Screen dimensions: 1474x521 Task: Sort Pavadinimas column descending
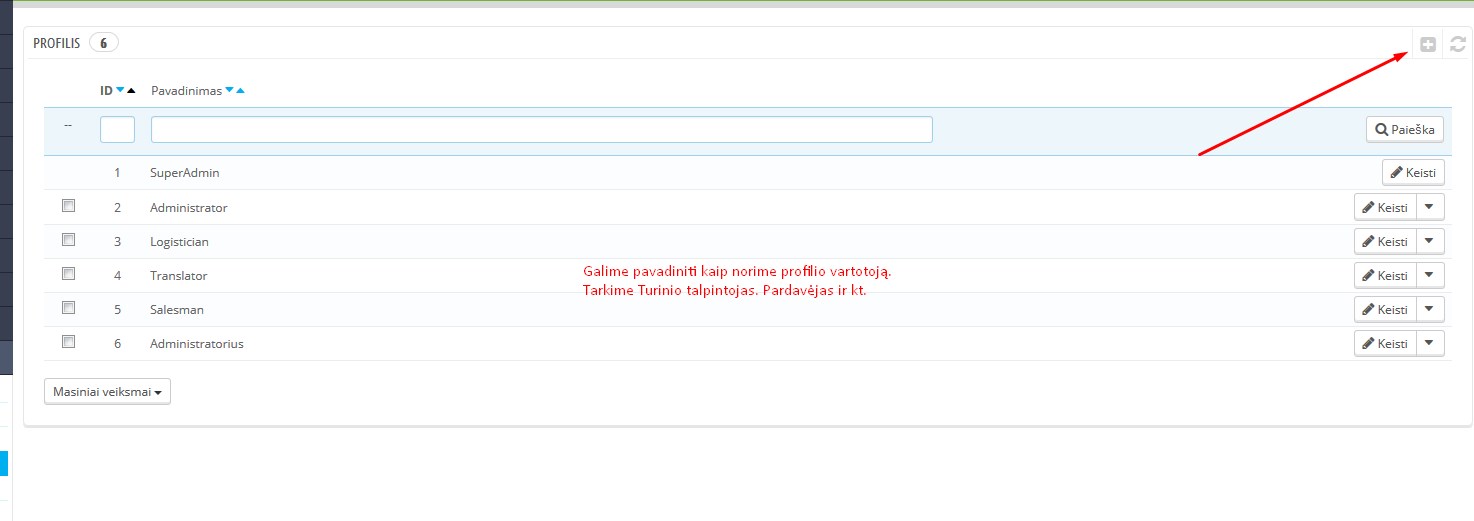pyautogui.click(x=229, y=90)
